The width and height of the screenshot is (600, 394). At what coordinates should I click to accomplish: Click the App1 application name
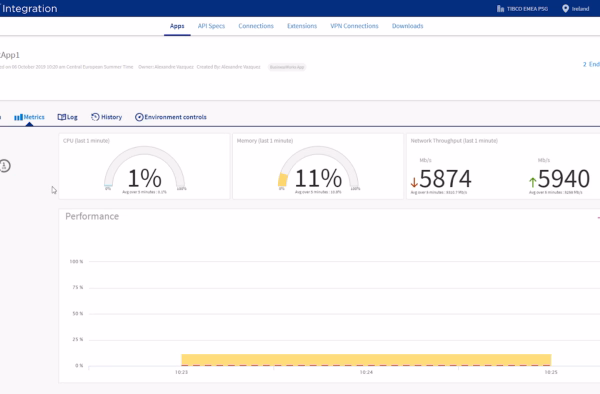(10, 55)
